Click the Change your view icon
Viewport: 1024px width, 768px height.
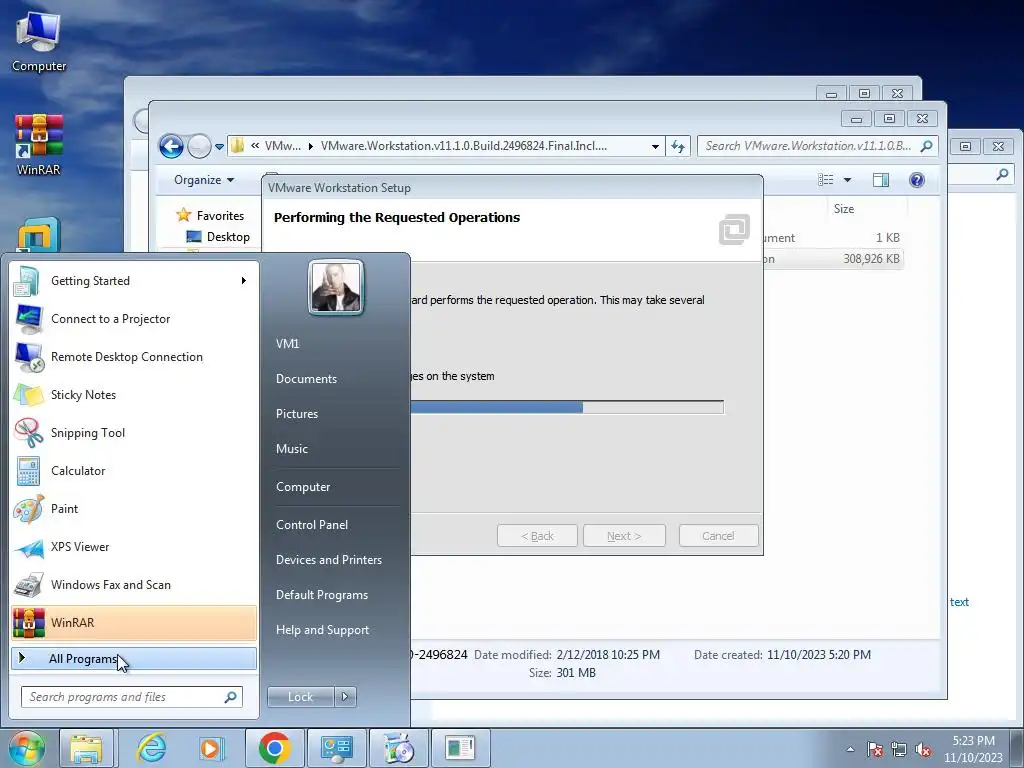826,180
